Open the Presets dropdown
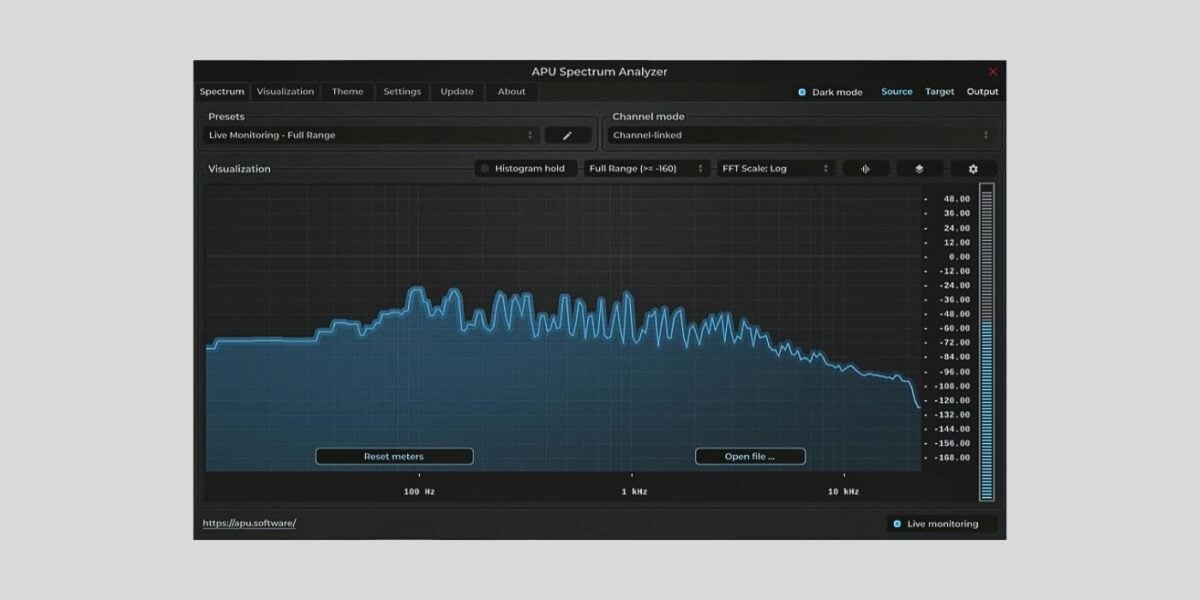This screenshot has height=600, width=1200. (370, 134)
